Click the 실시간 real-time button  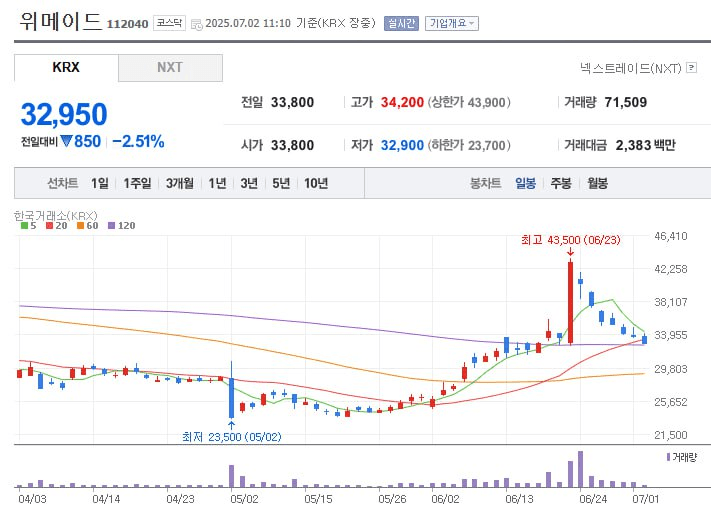[x=401, y=24]
